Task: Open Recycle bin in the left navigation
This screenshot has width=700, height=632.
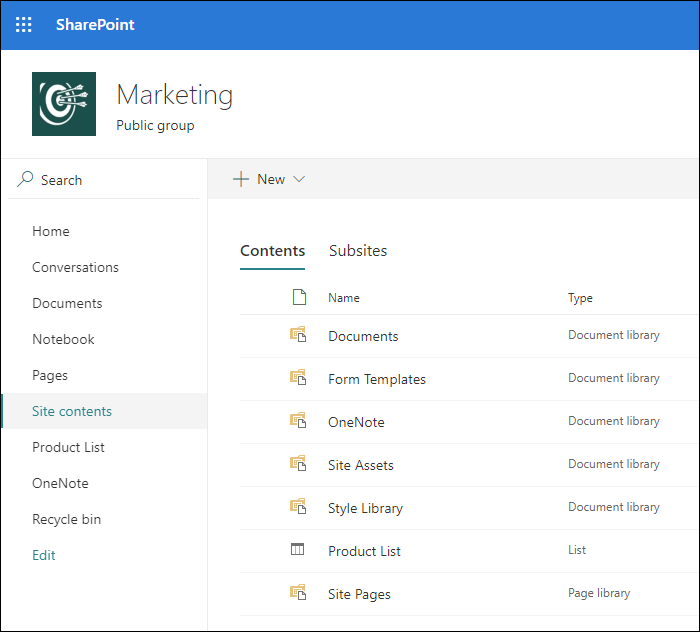Action: pos(67,520)
